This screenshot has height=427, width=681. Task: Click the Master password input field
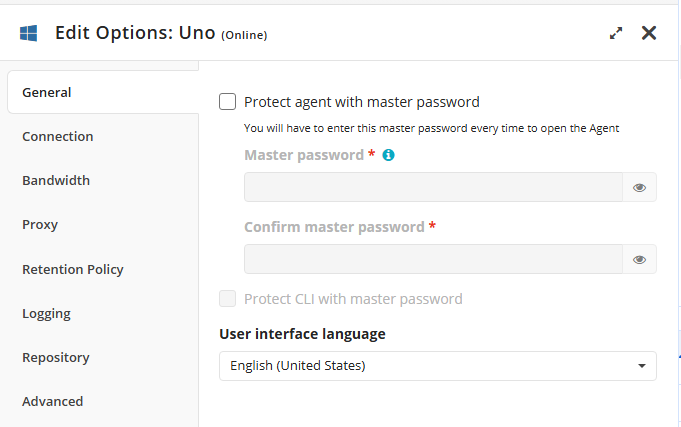(433, 187)
